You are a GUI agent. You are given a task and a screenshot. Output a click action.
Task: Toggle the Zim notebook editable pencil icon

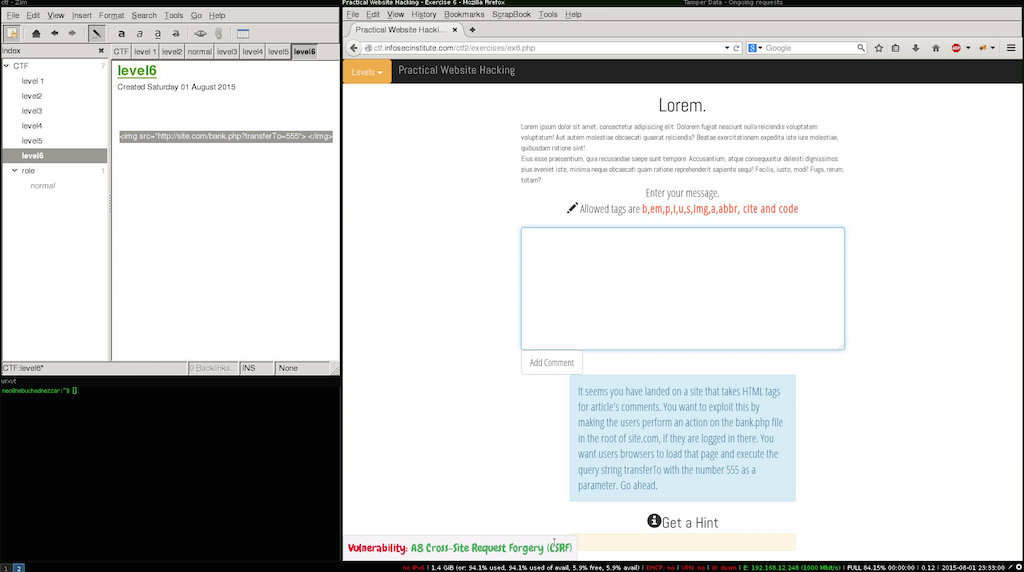[96, 33]
